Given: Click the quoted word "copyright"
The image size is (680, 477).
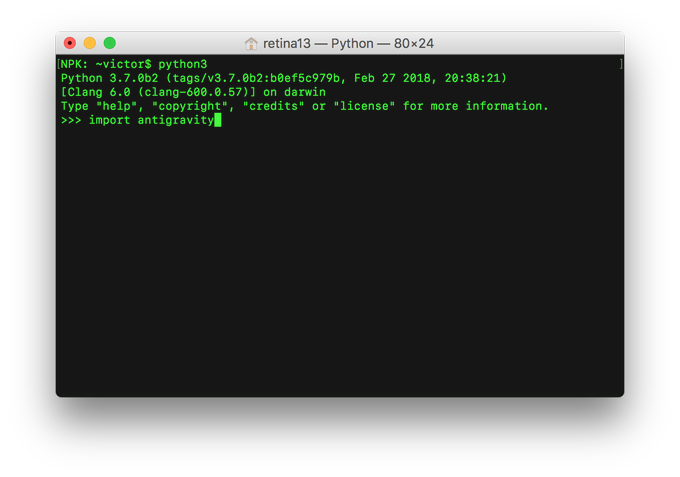Looking at the screenshot, I should point(190,106).
